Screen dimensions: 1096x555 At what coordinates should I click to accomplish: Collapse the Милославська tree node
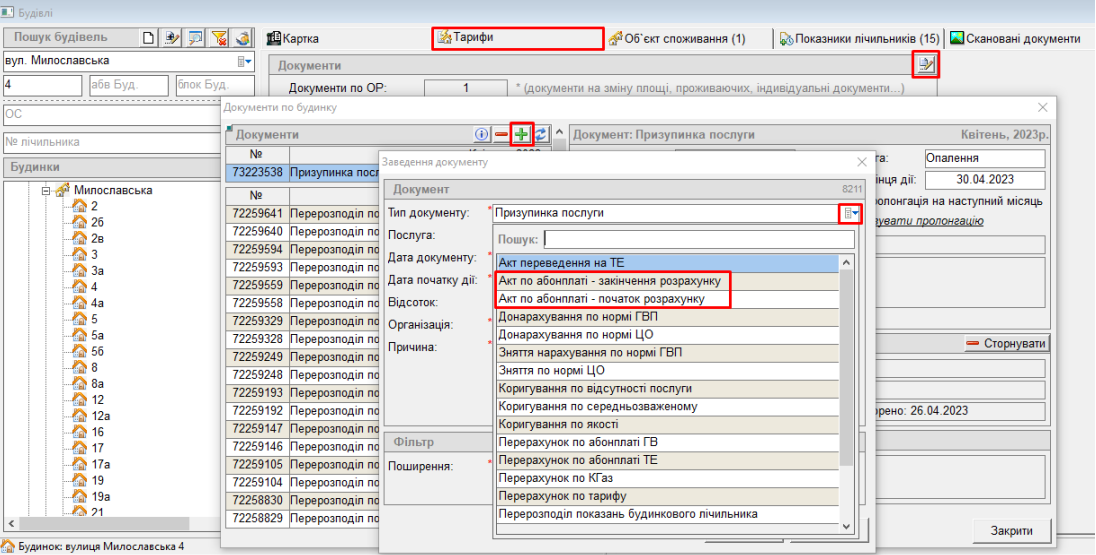46,190
